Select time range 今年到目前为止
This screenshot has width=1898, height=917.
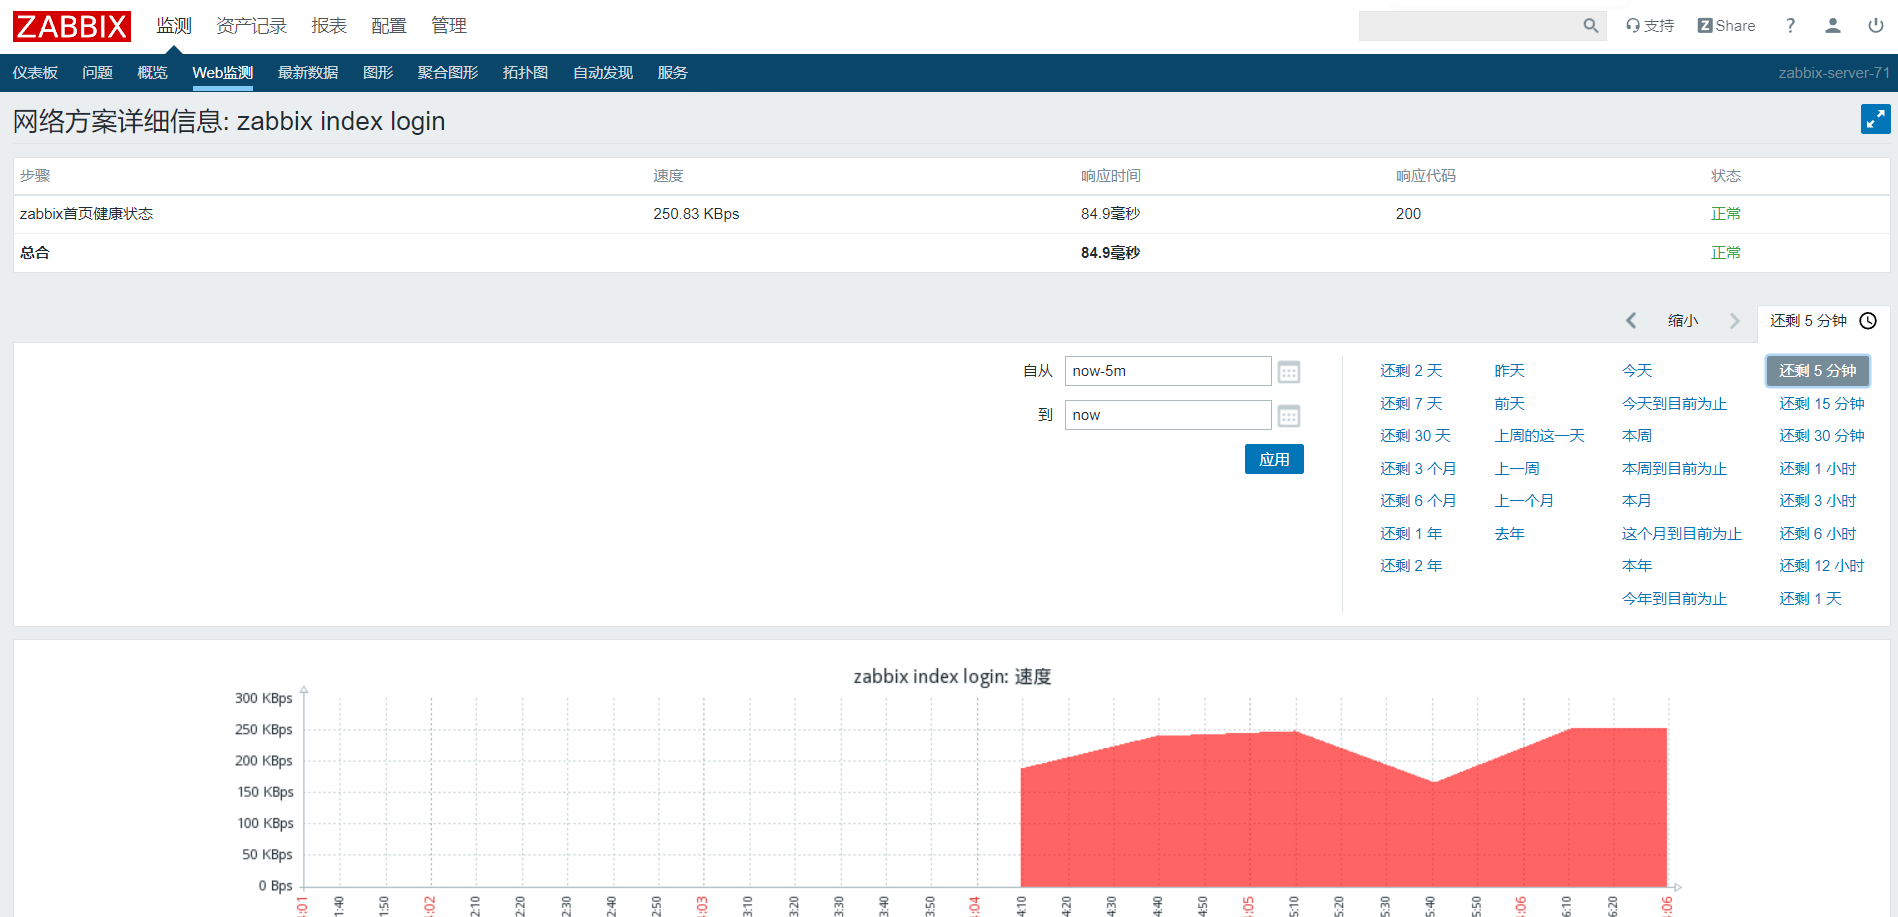(1674, 599)
